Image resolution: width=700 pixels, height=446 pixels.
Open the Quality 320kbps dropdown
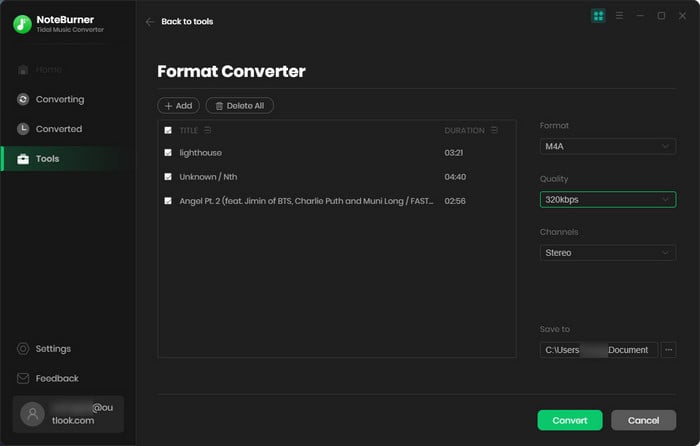pos(608,200)
